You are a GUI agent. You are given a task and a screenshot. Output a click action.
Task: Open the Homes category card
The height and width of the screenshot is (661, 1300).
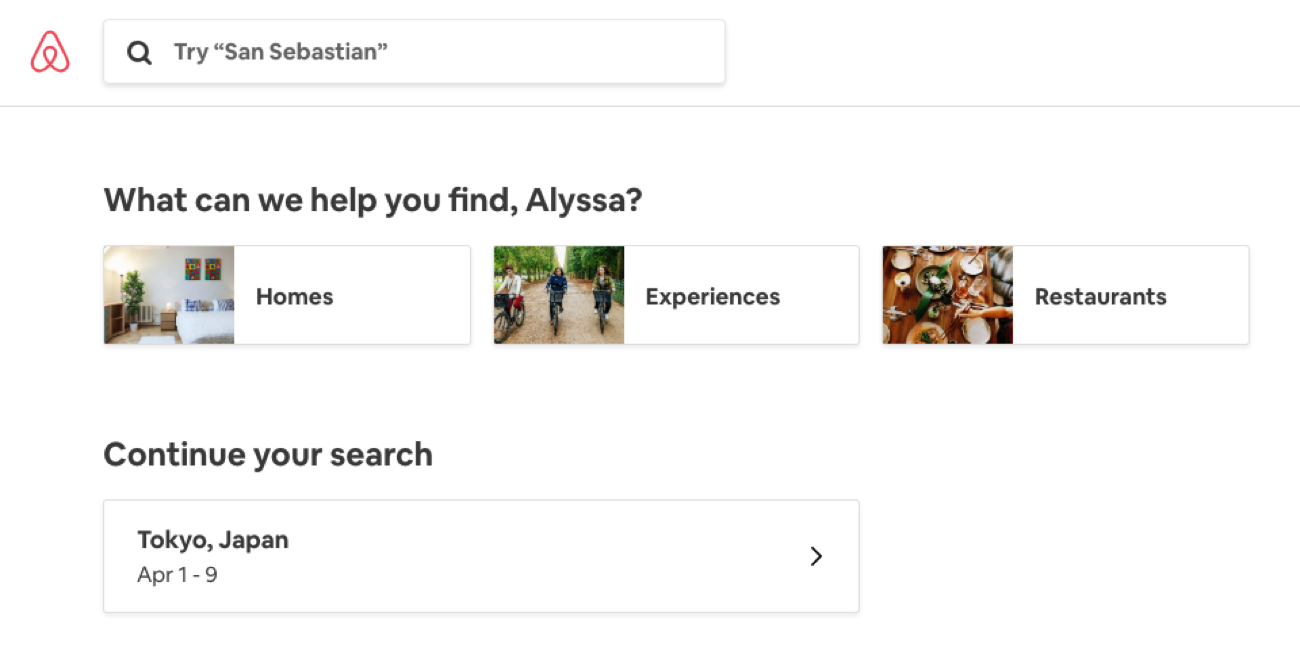tap(287, 295)
